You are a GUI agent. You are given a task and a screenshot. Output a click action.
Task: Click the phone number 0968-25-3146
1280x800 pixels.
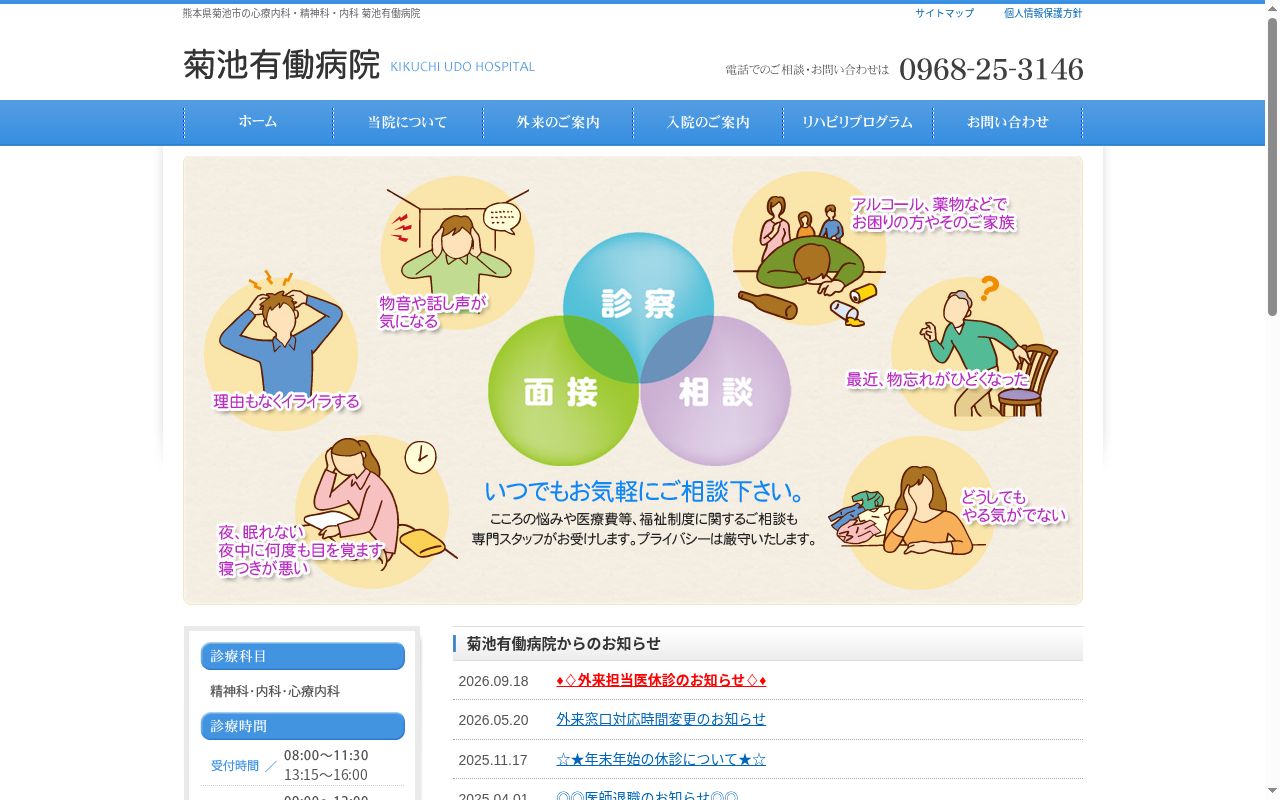(991, 69)
